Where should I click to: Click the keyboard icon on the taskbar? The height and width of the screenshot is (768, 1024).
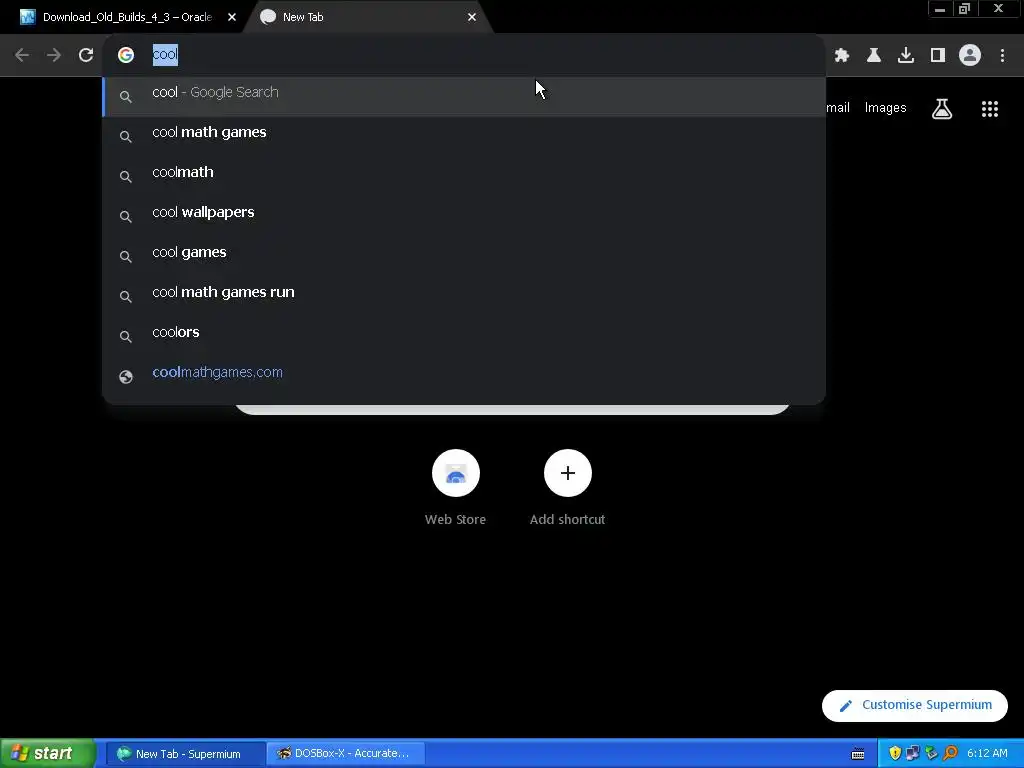tap(858, 754)
